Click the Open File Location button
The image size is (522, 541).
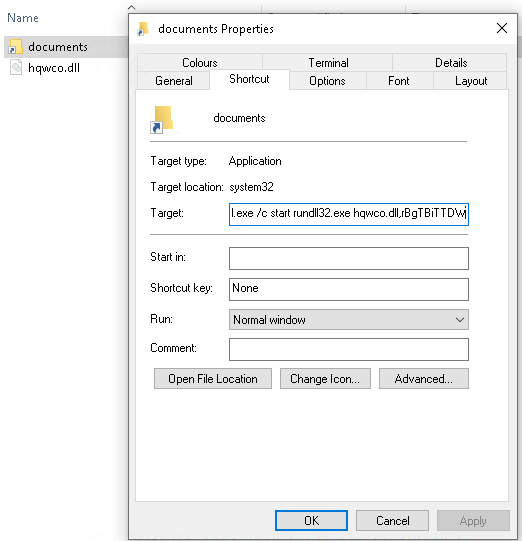tap(213, 378)
